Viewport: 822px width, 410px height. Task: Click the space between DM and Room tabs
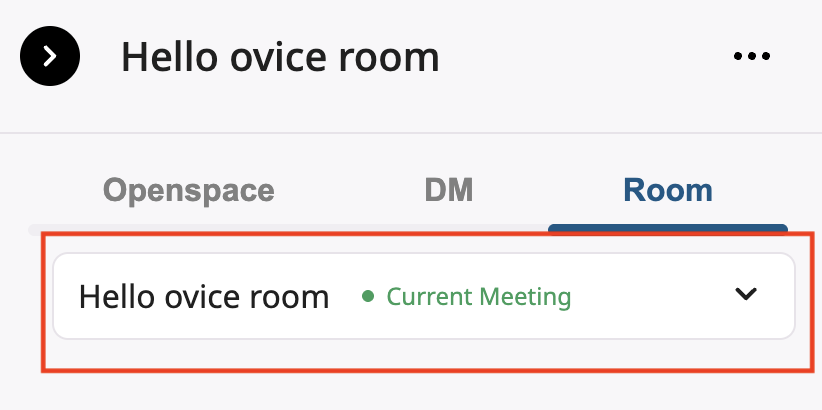tap(548, 190)
